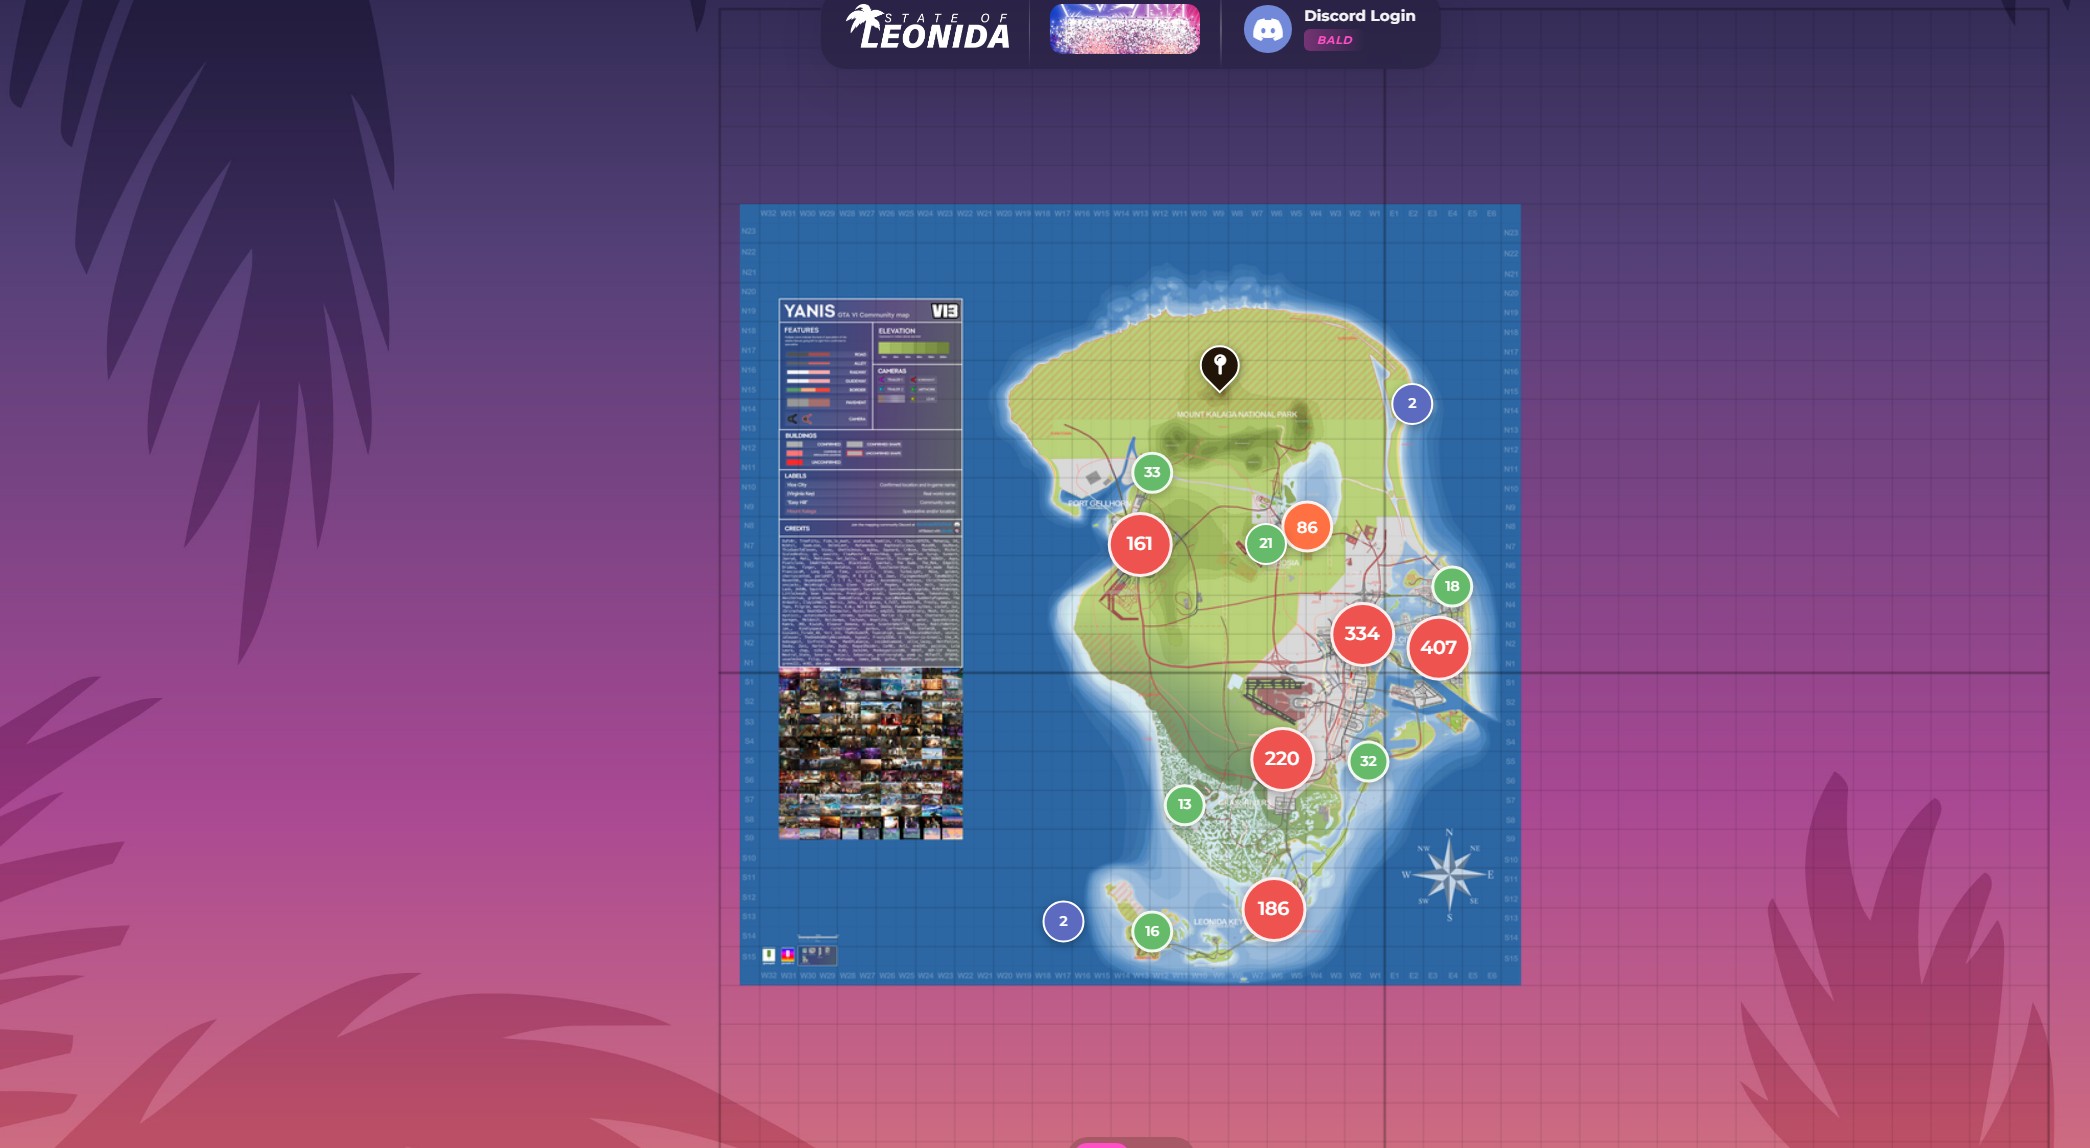The width and height of the screenshot is (2090, 1148).
Task: Click the BALD badge under Discord Login
Action: [1334, 40]
